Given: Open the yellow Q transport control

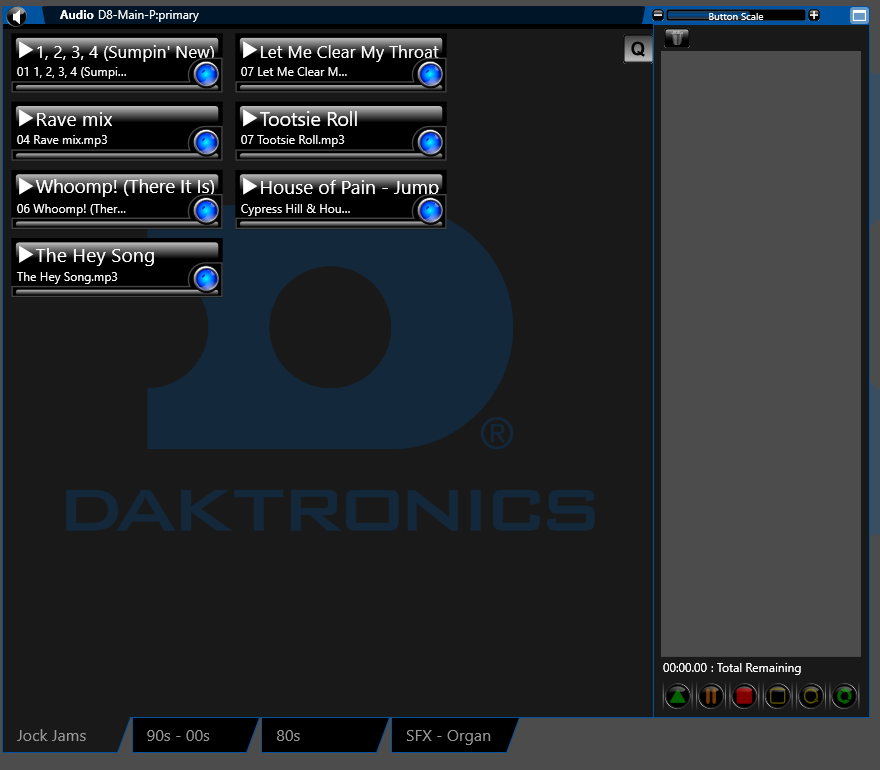Looking at the screenshot, I should [810, 696].
